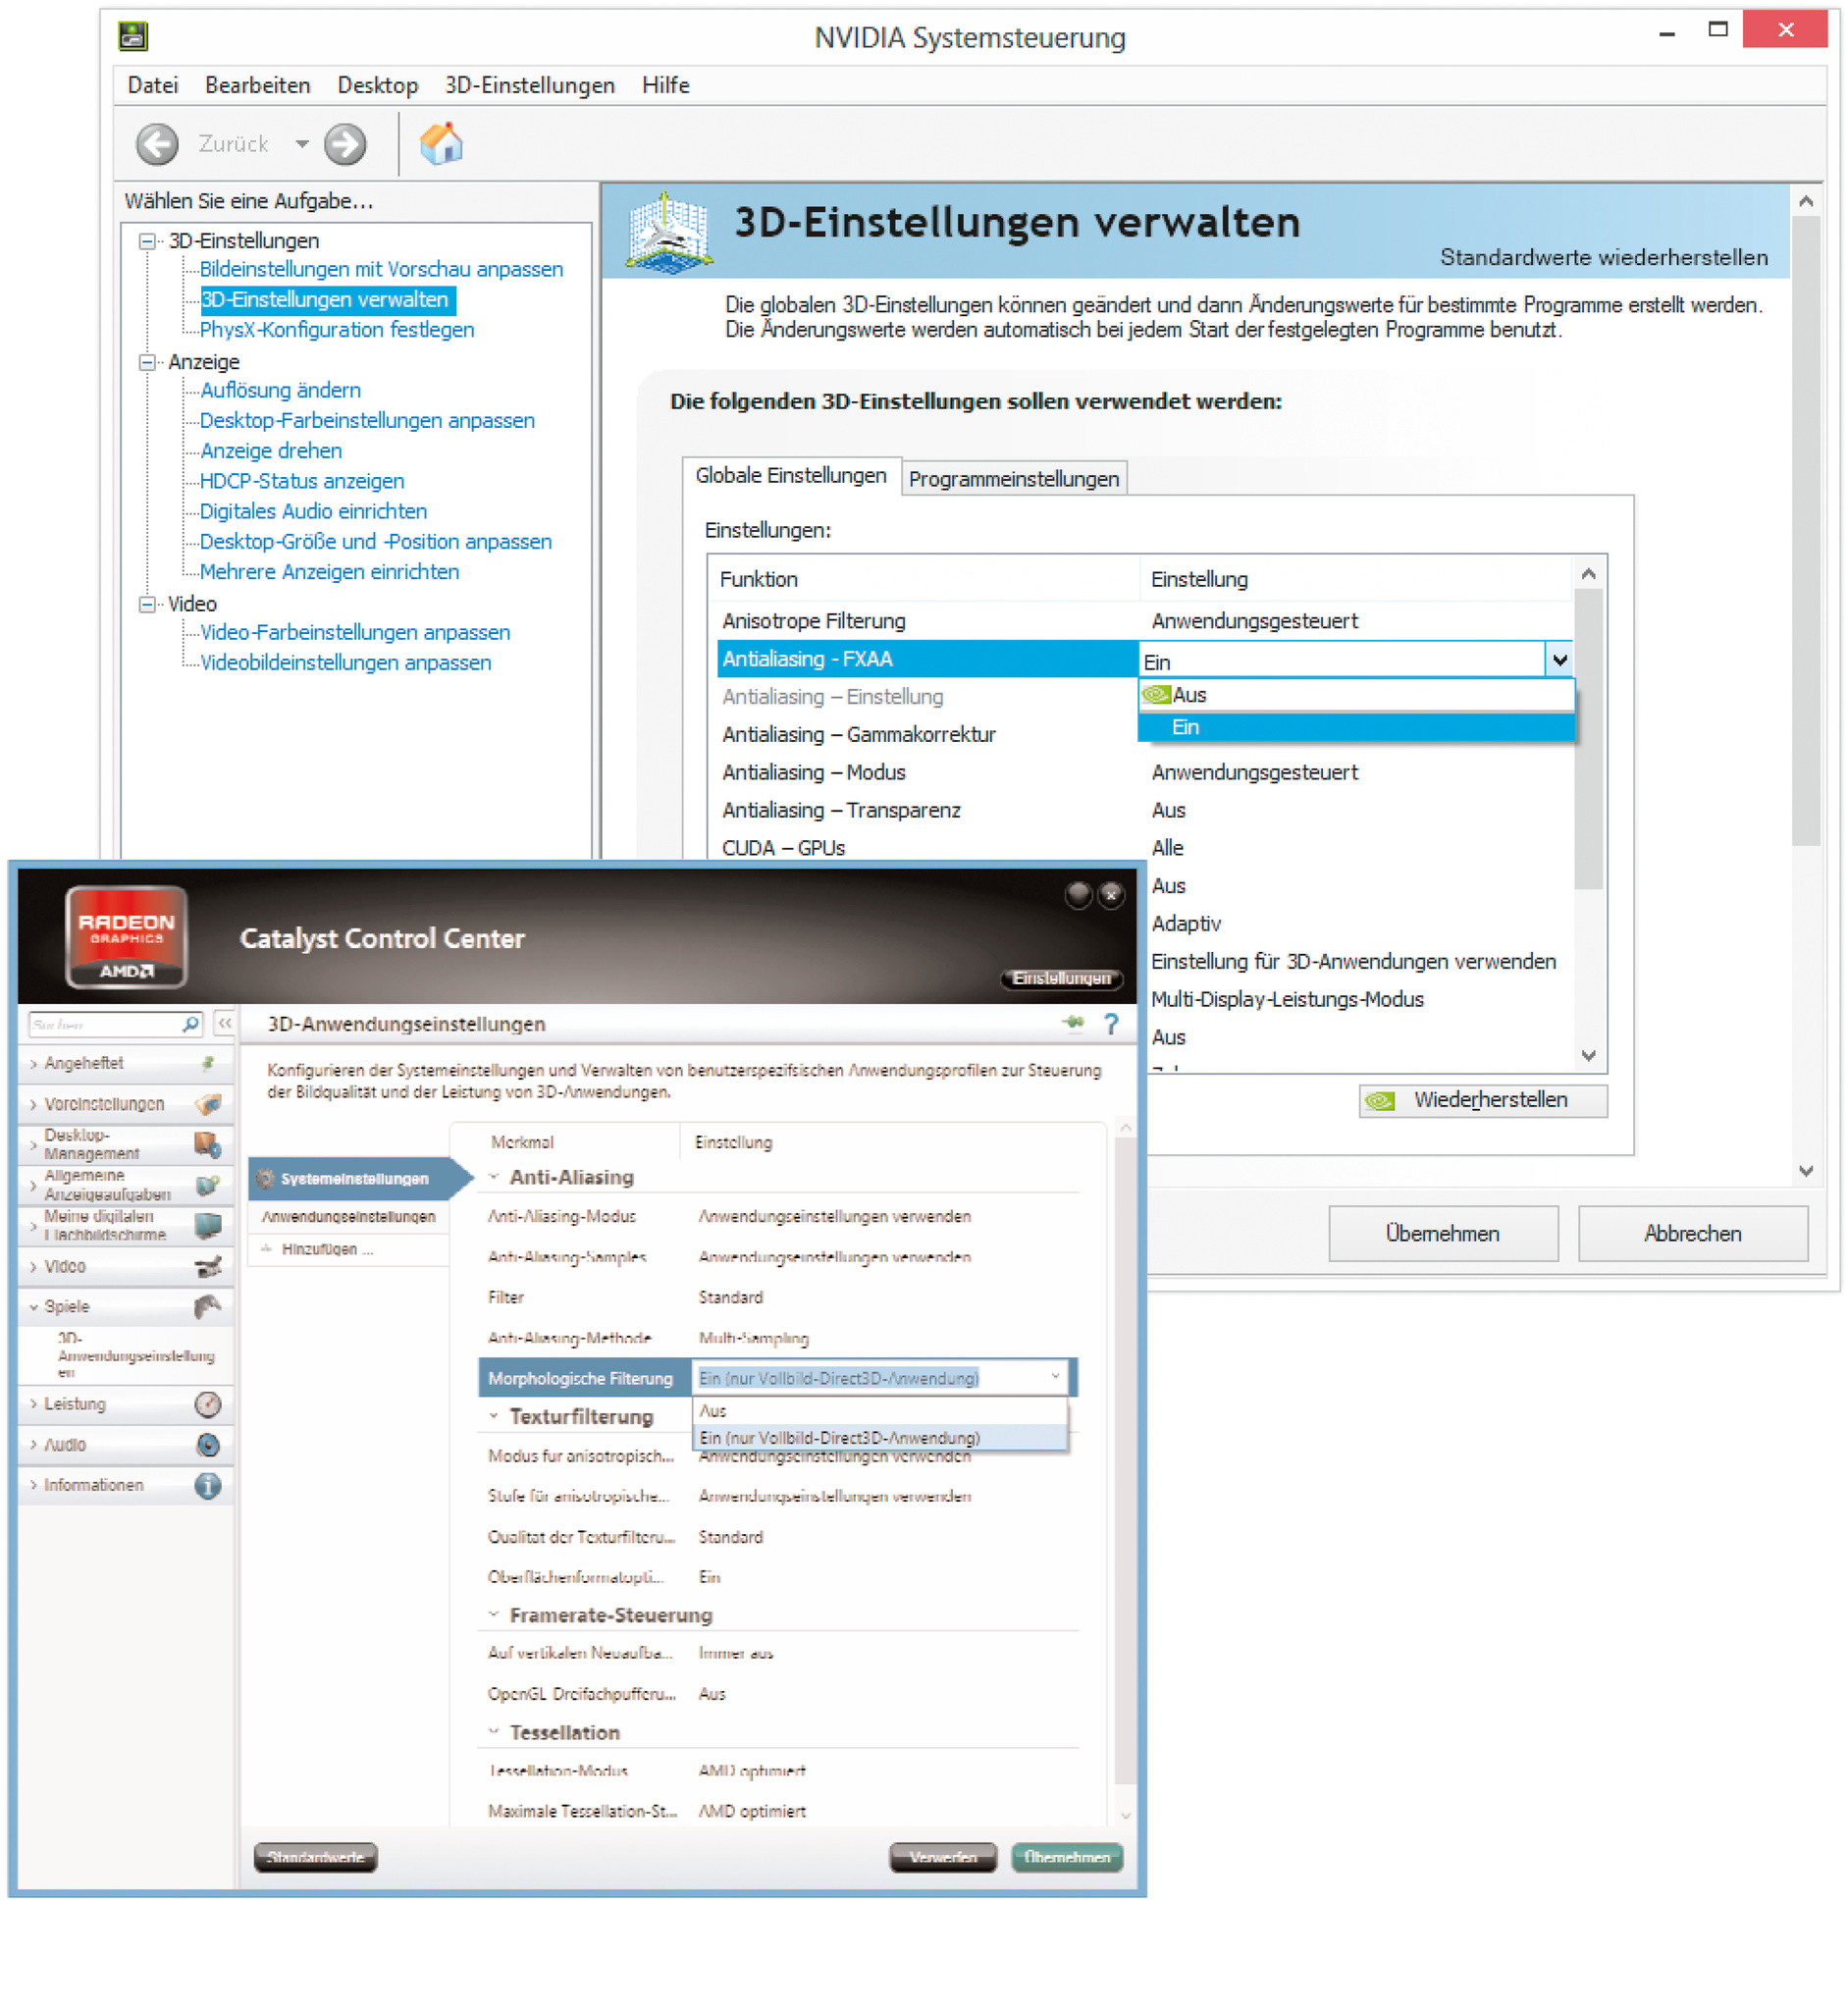Click the Spiele gamepad sidebar icon
1848x2010 pixels.
pyautogui.click(x=208, y=1306)
